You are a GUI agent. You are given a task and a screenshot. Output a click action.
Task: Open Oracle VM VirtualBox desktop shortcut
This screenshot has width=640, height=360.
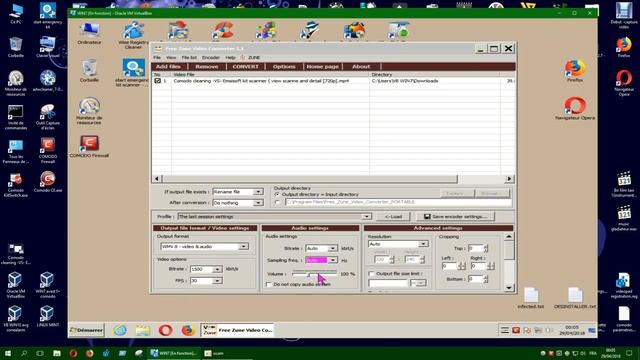(x=16, y=285)
